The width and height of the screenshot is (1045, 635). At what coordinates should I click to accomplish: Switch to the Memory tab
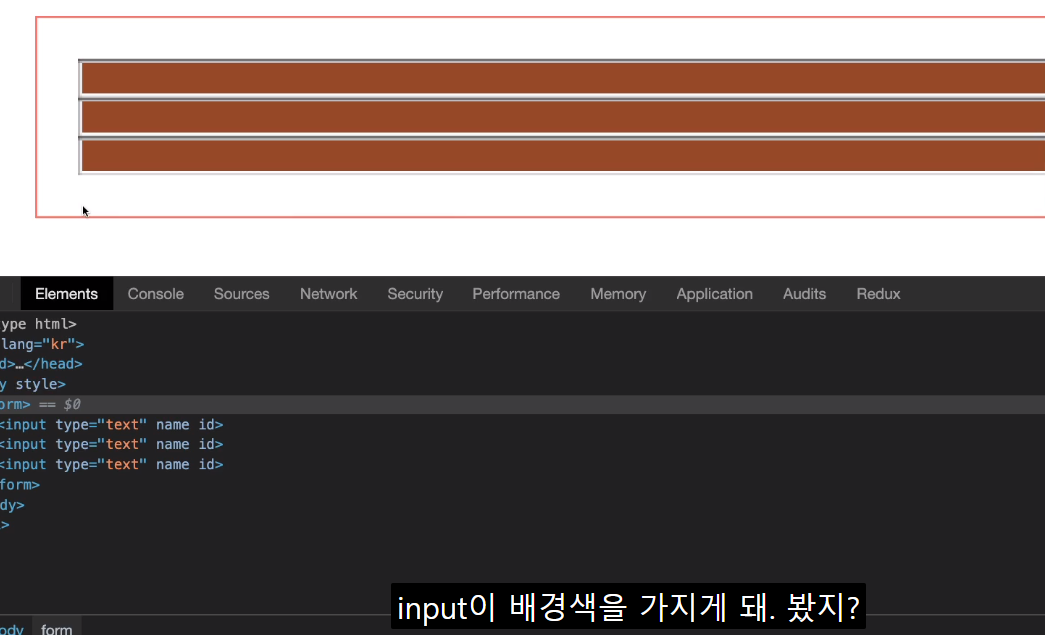point(618,294)
